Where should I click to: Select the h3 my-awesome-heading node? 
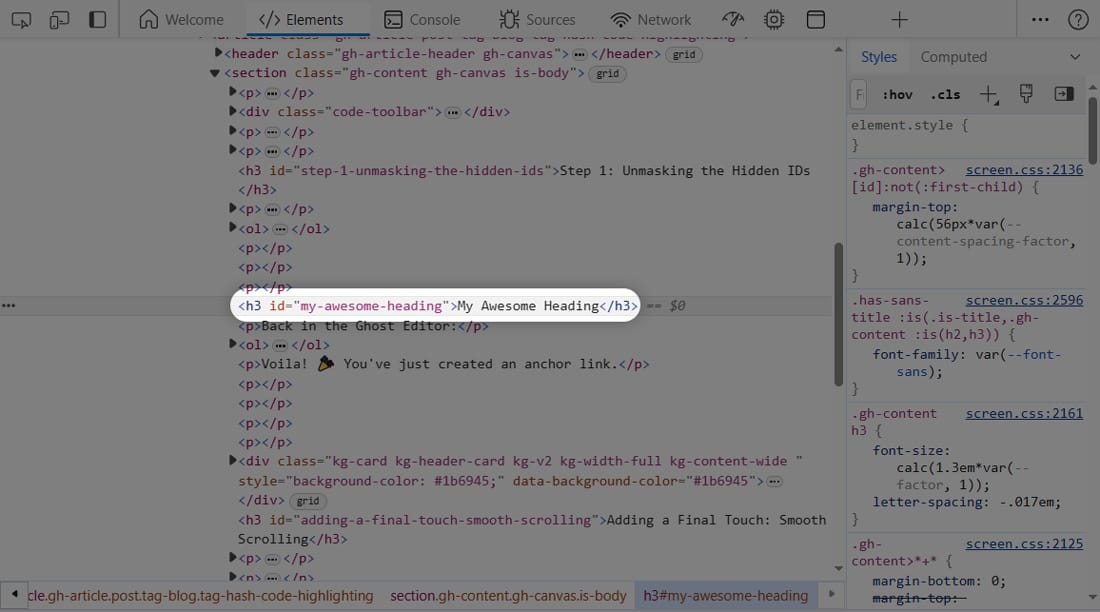coord(438,306)
